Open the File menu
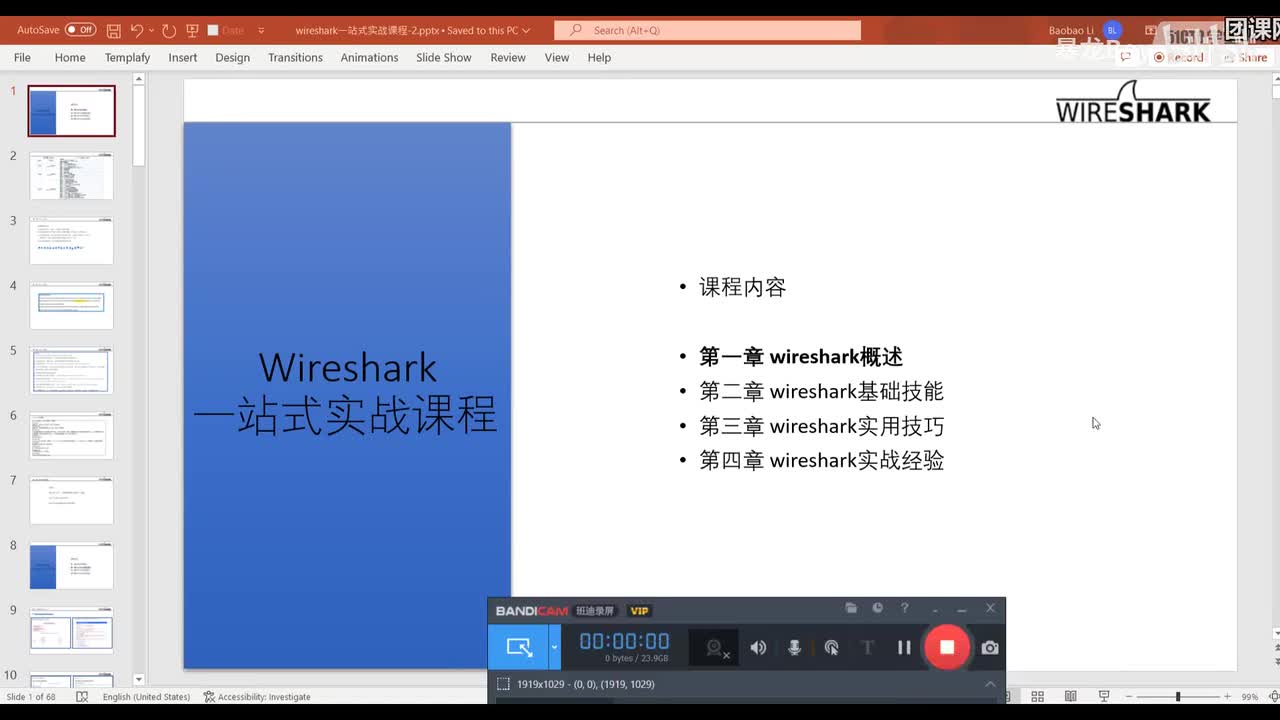The width and height of the screenshot is (1280, 720). pyautogui.click(x=22, y=57)
